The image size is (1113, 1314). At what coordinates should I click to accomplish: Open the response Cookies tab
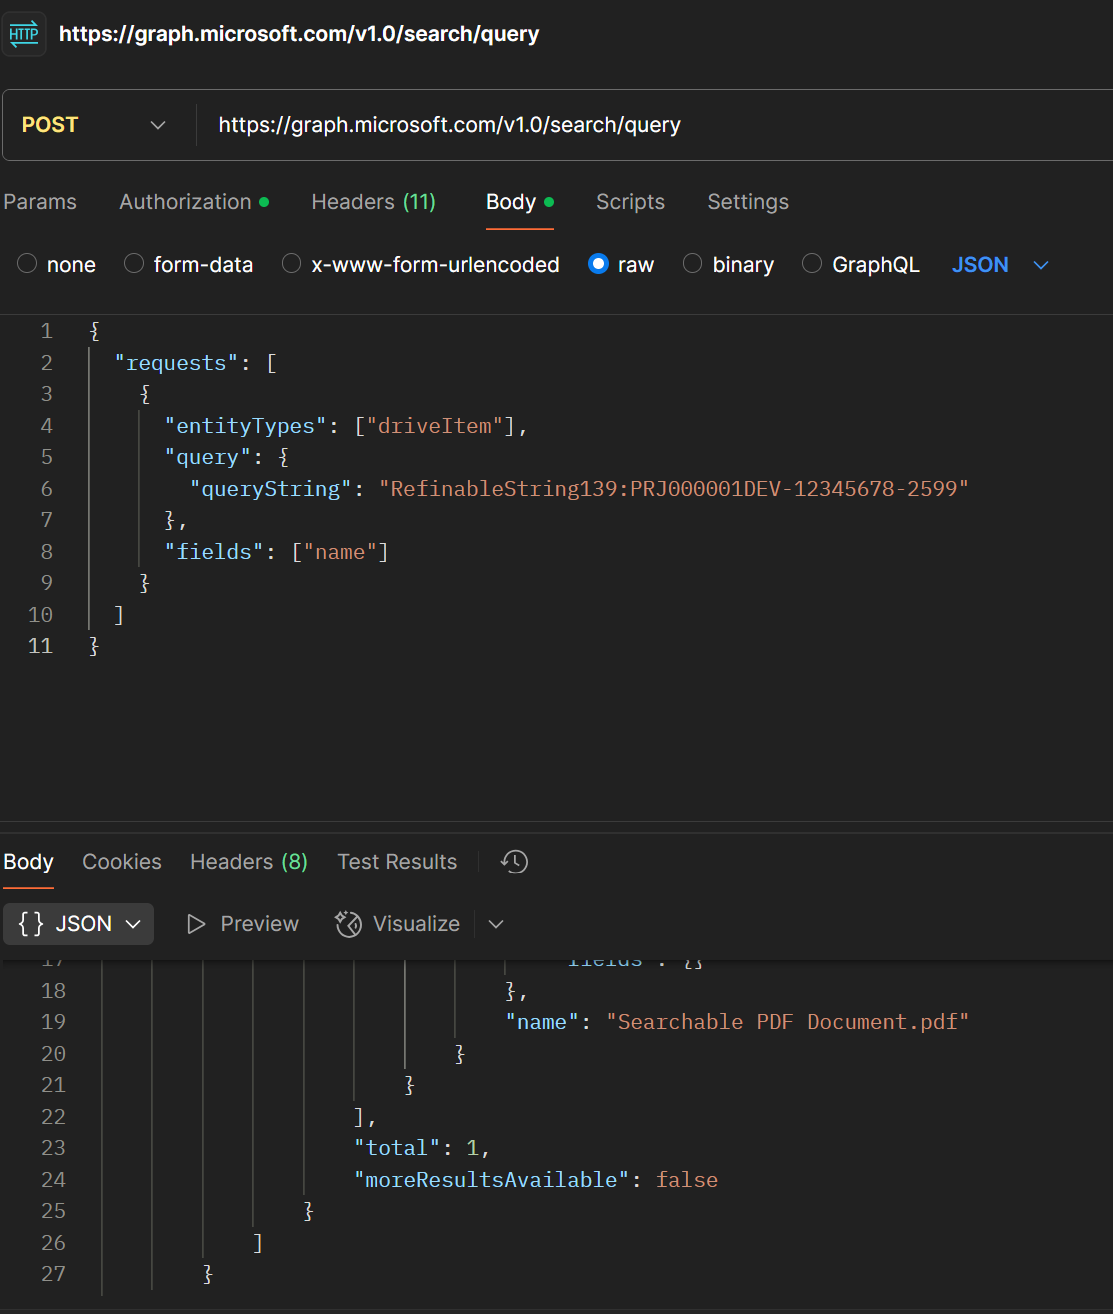[x=122, y=862]
